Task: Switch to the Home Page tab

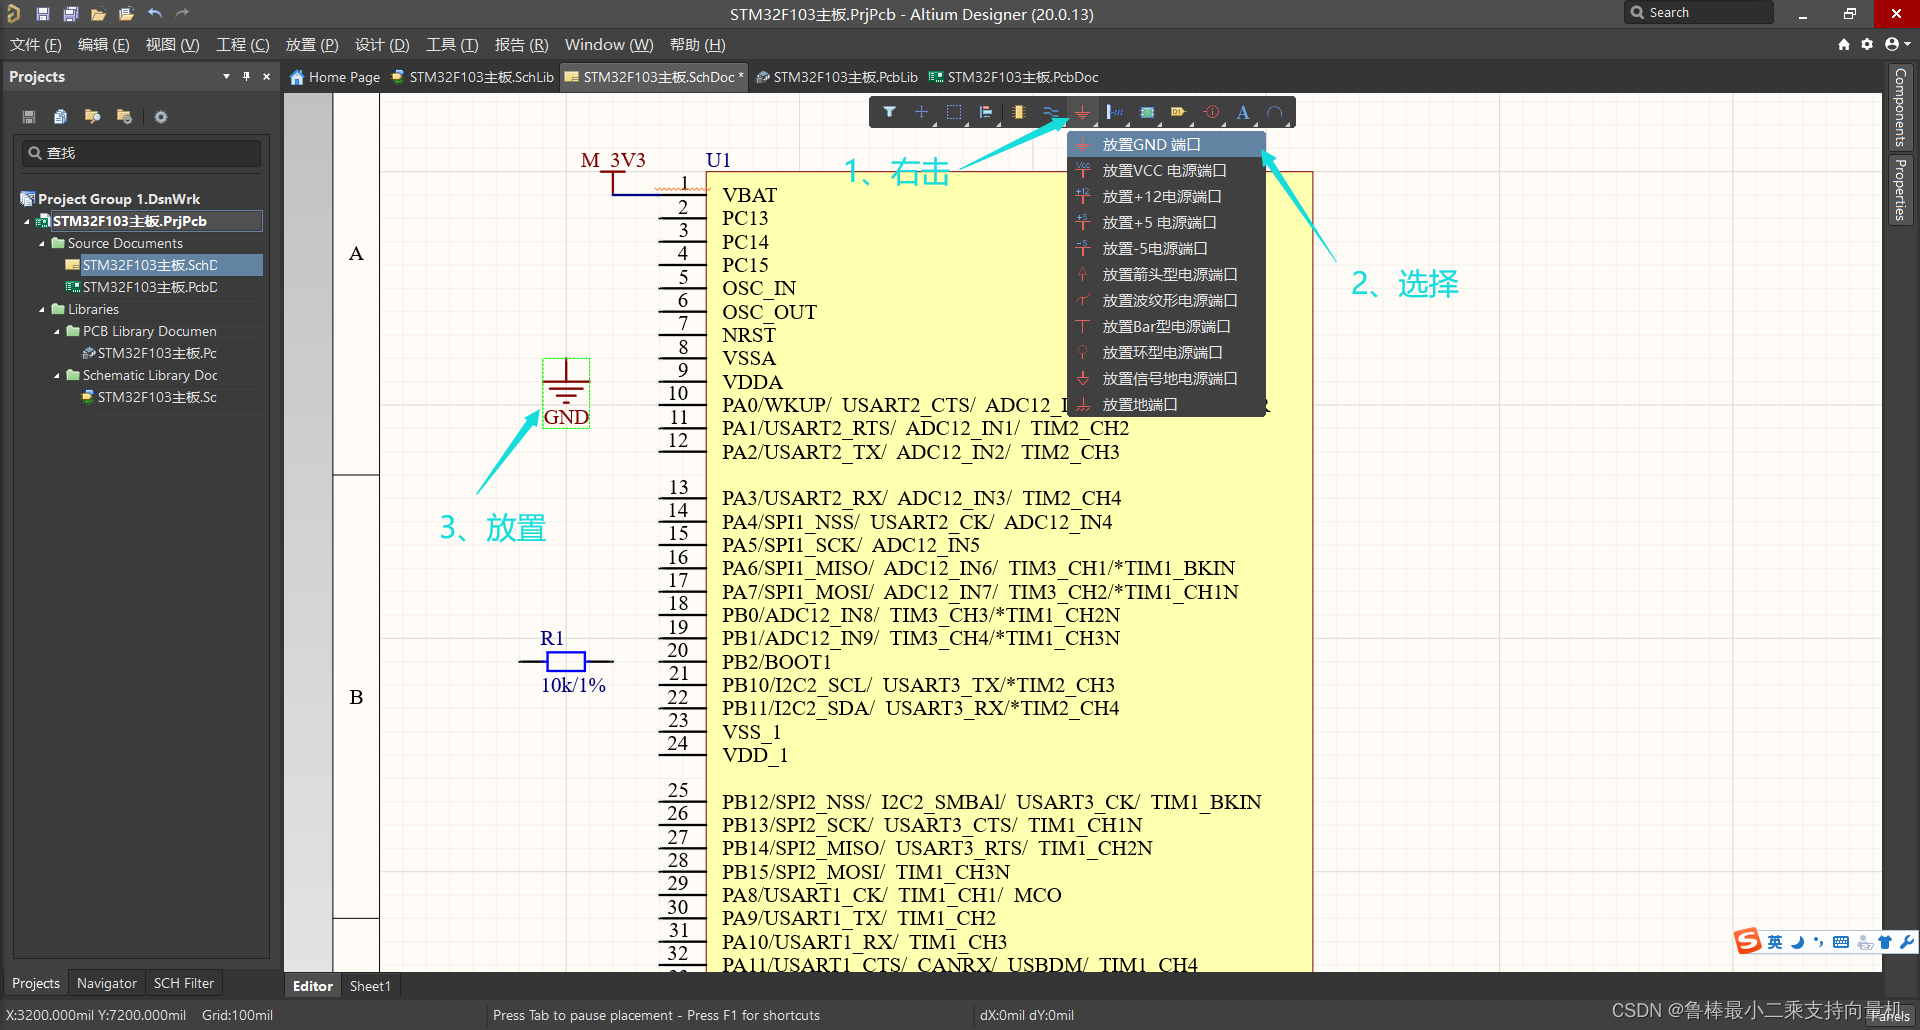Action: [335, 77]
